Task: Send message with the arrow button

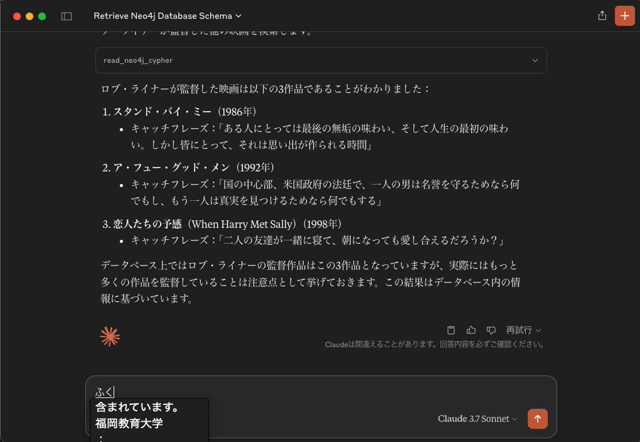Action: (x=538, y=419)
